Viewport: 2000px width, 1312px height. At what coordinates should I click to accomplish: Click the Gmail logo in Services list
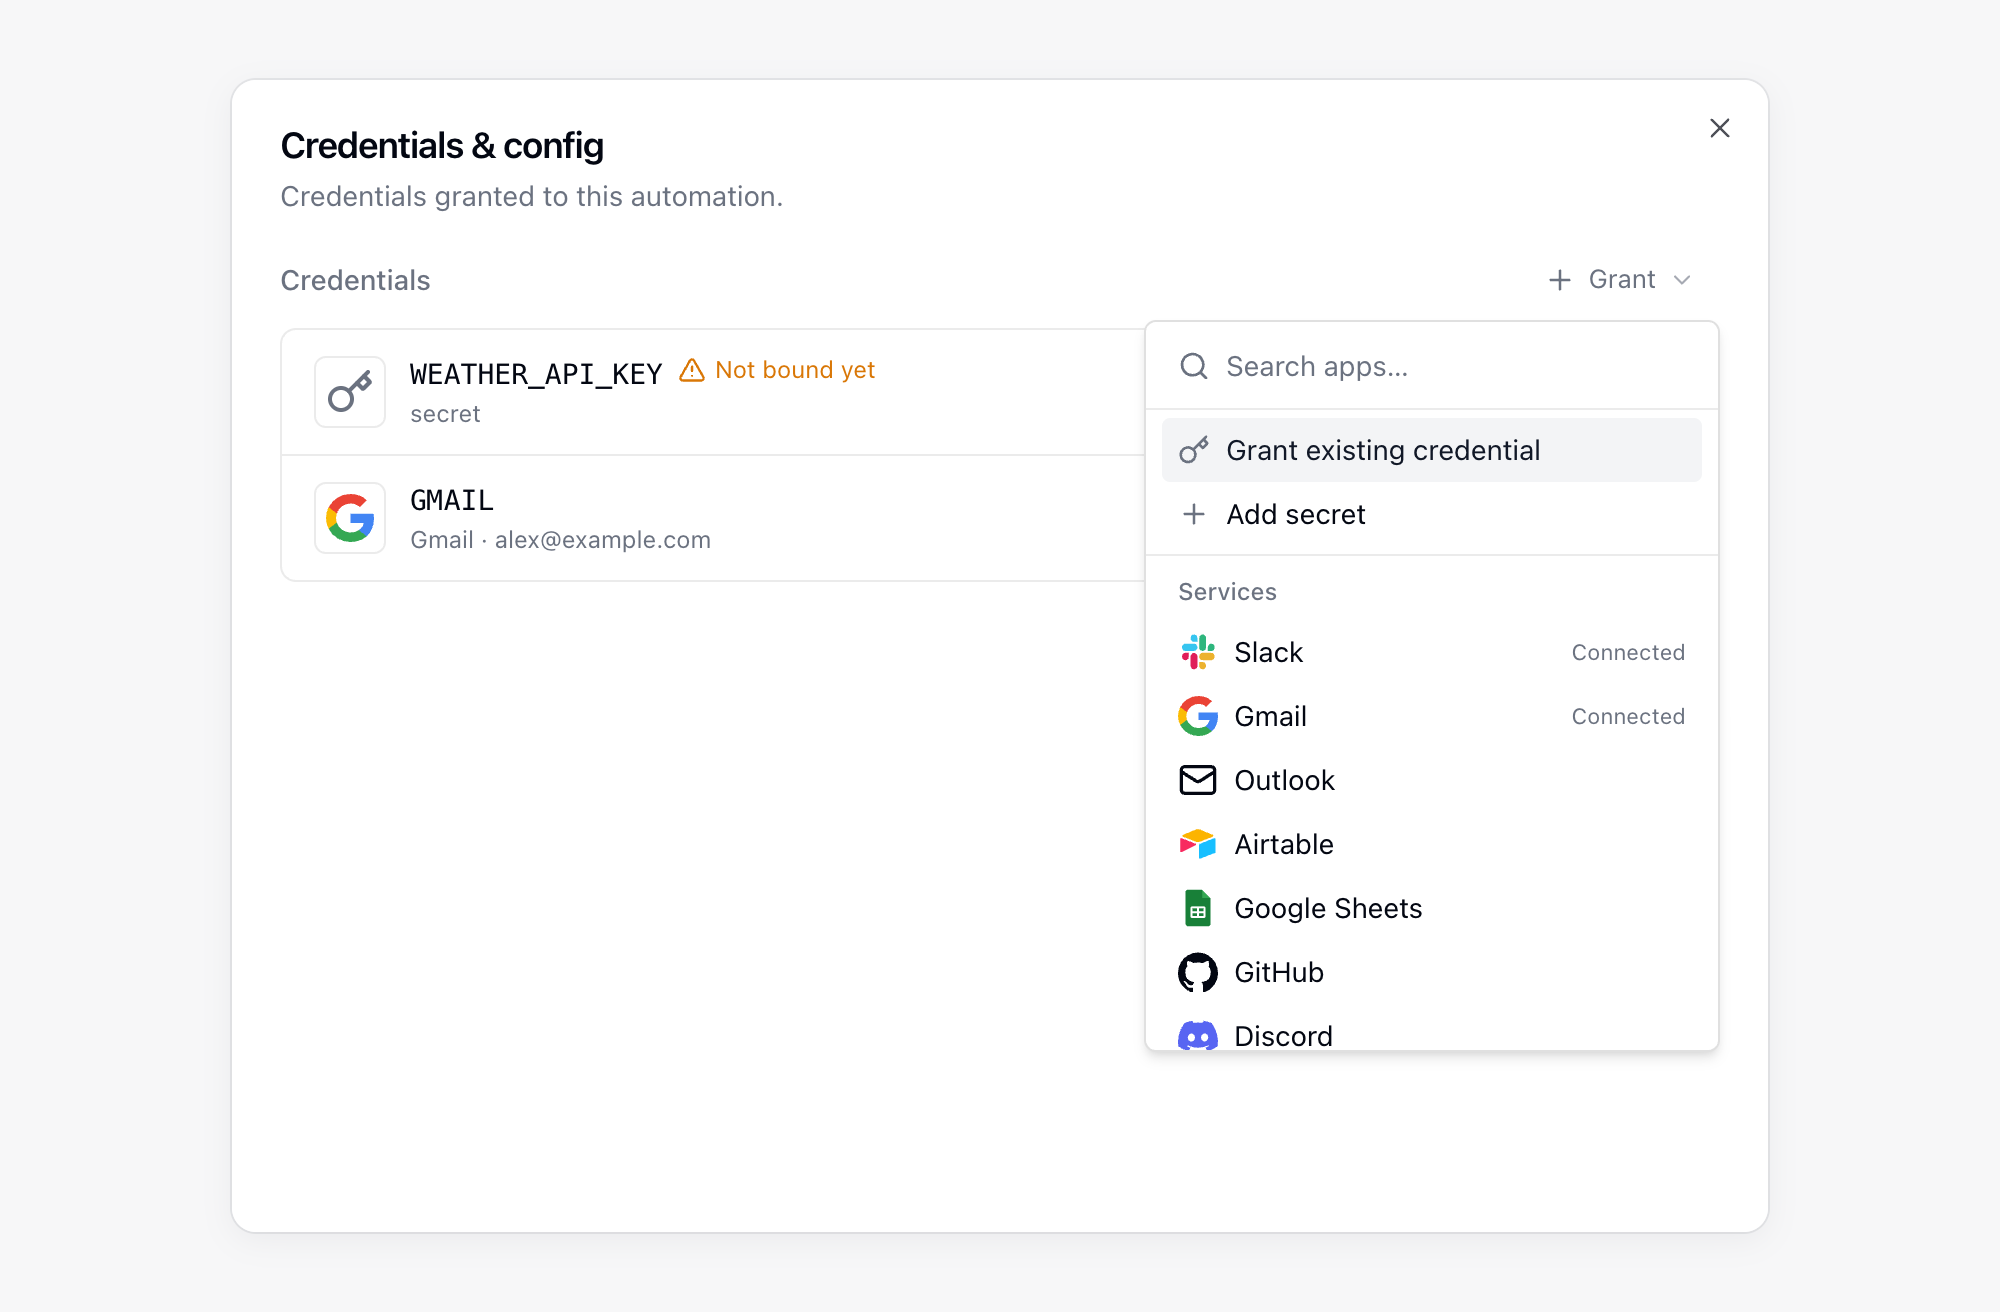coord(1198,716)
